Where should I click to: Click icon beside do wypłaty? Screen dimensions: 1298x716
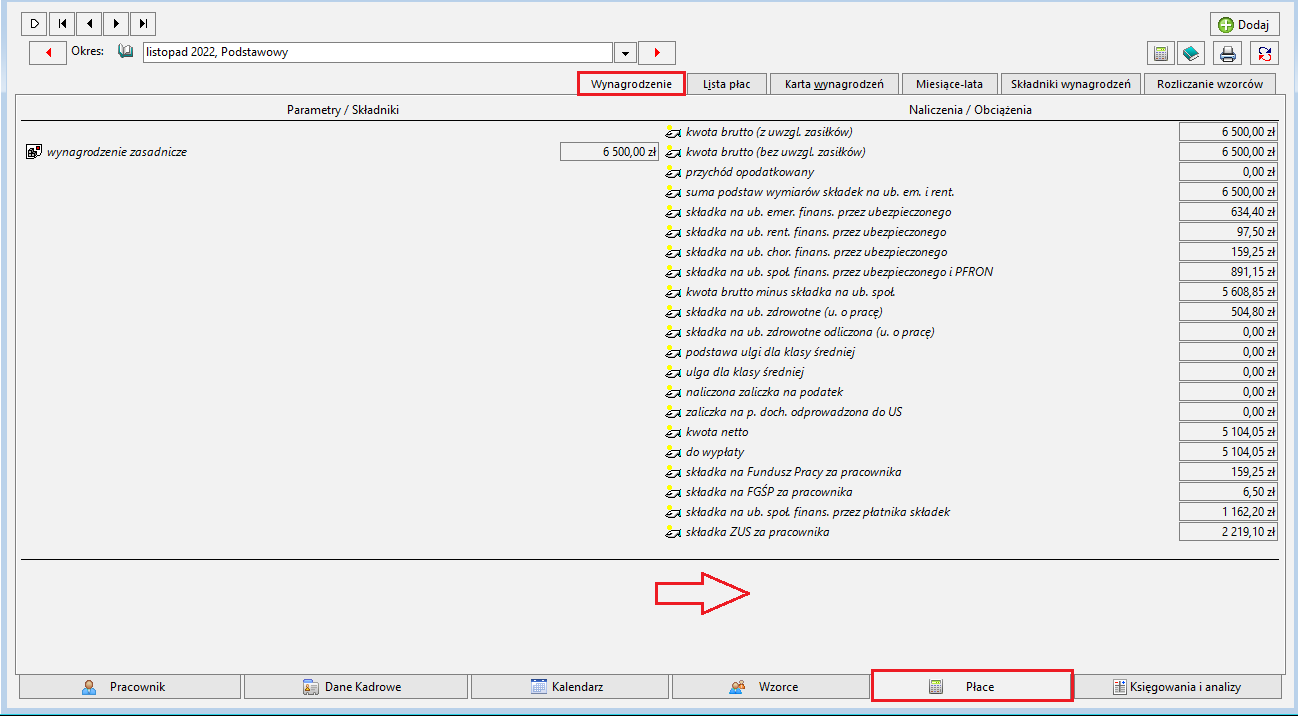(672, 452)
